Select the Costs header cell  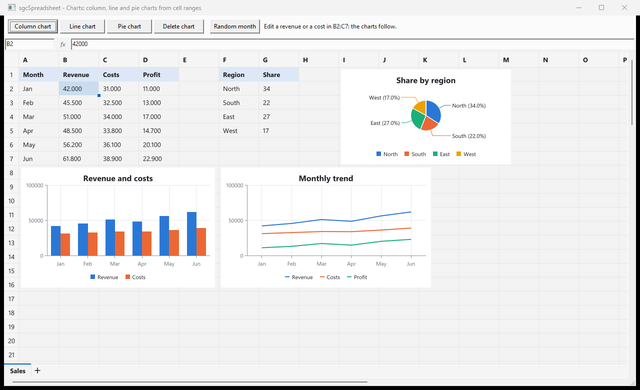pos(118,75)
